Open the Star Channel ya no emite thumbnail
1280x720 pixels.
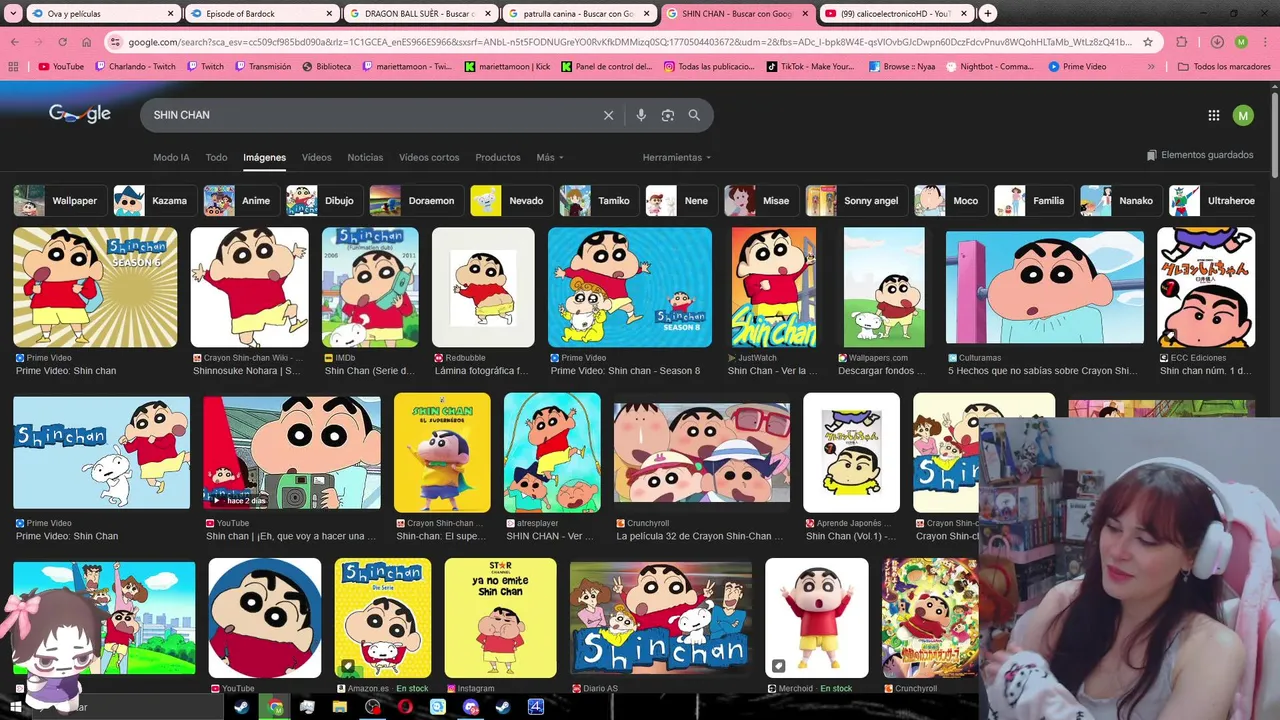[500, 618]
